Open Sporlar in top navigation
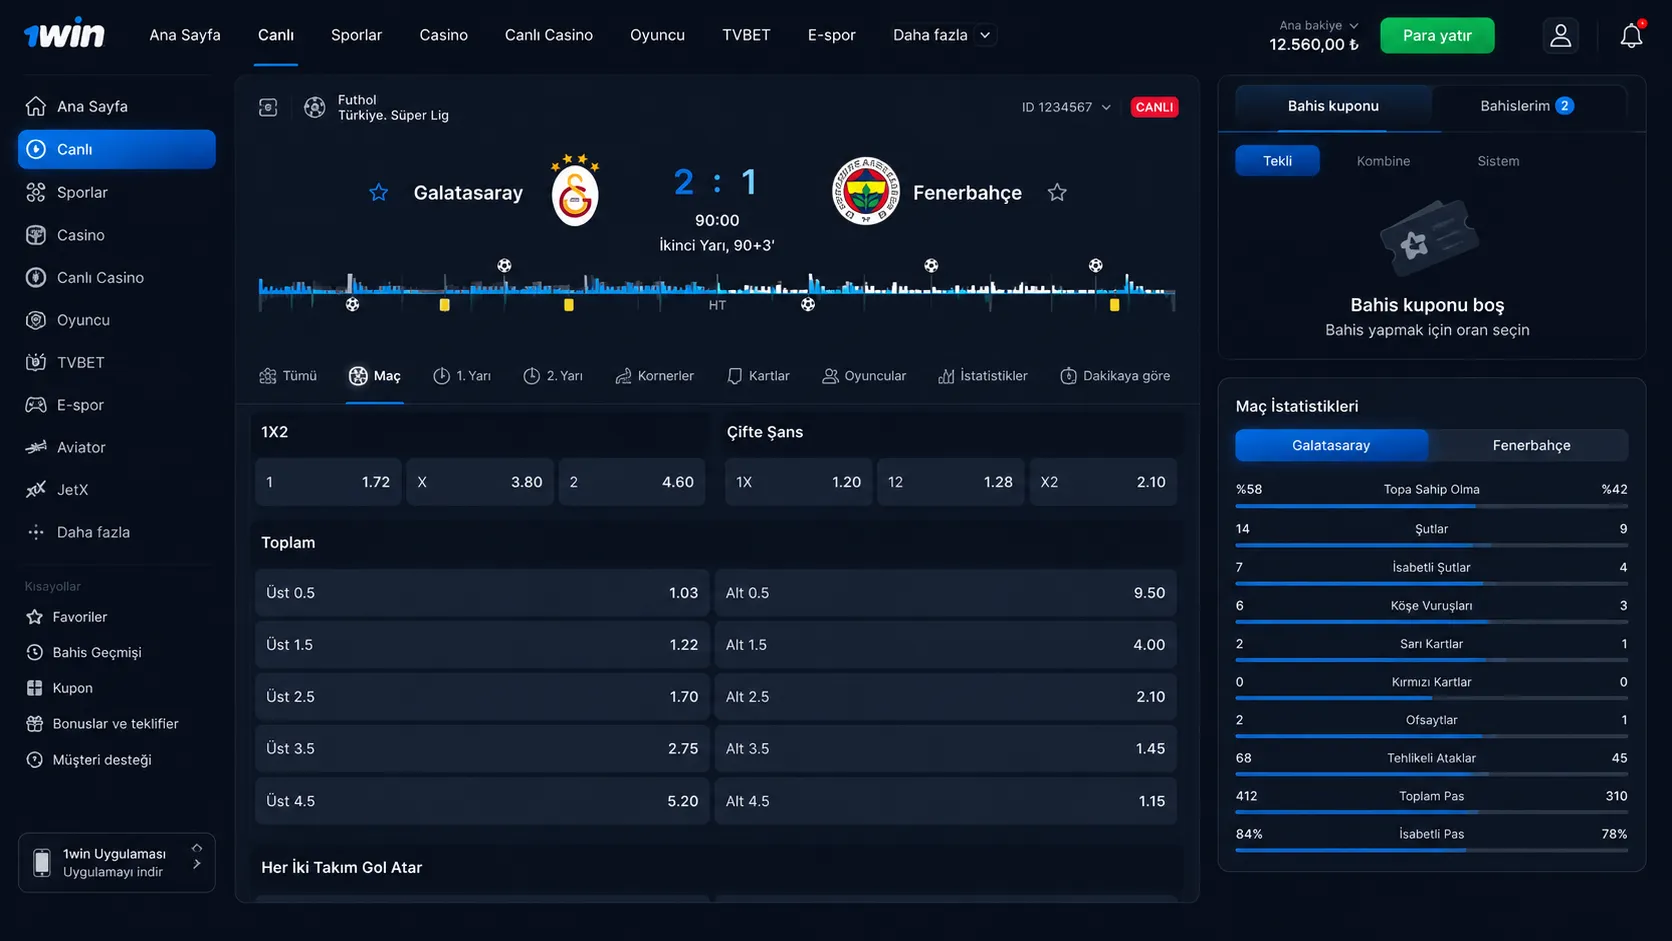This screenshot has height=941, width=1672. coord(356,35)
